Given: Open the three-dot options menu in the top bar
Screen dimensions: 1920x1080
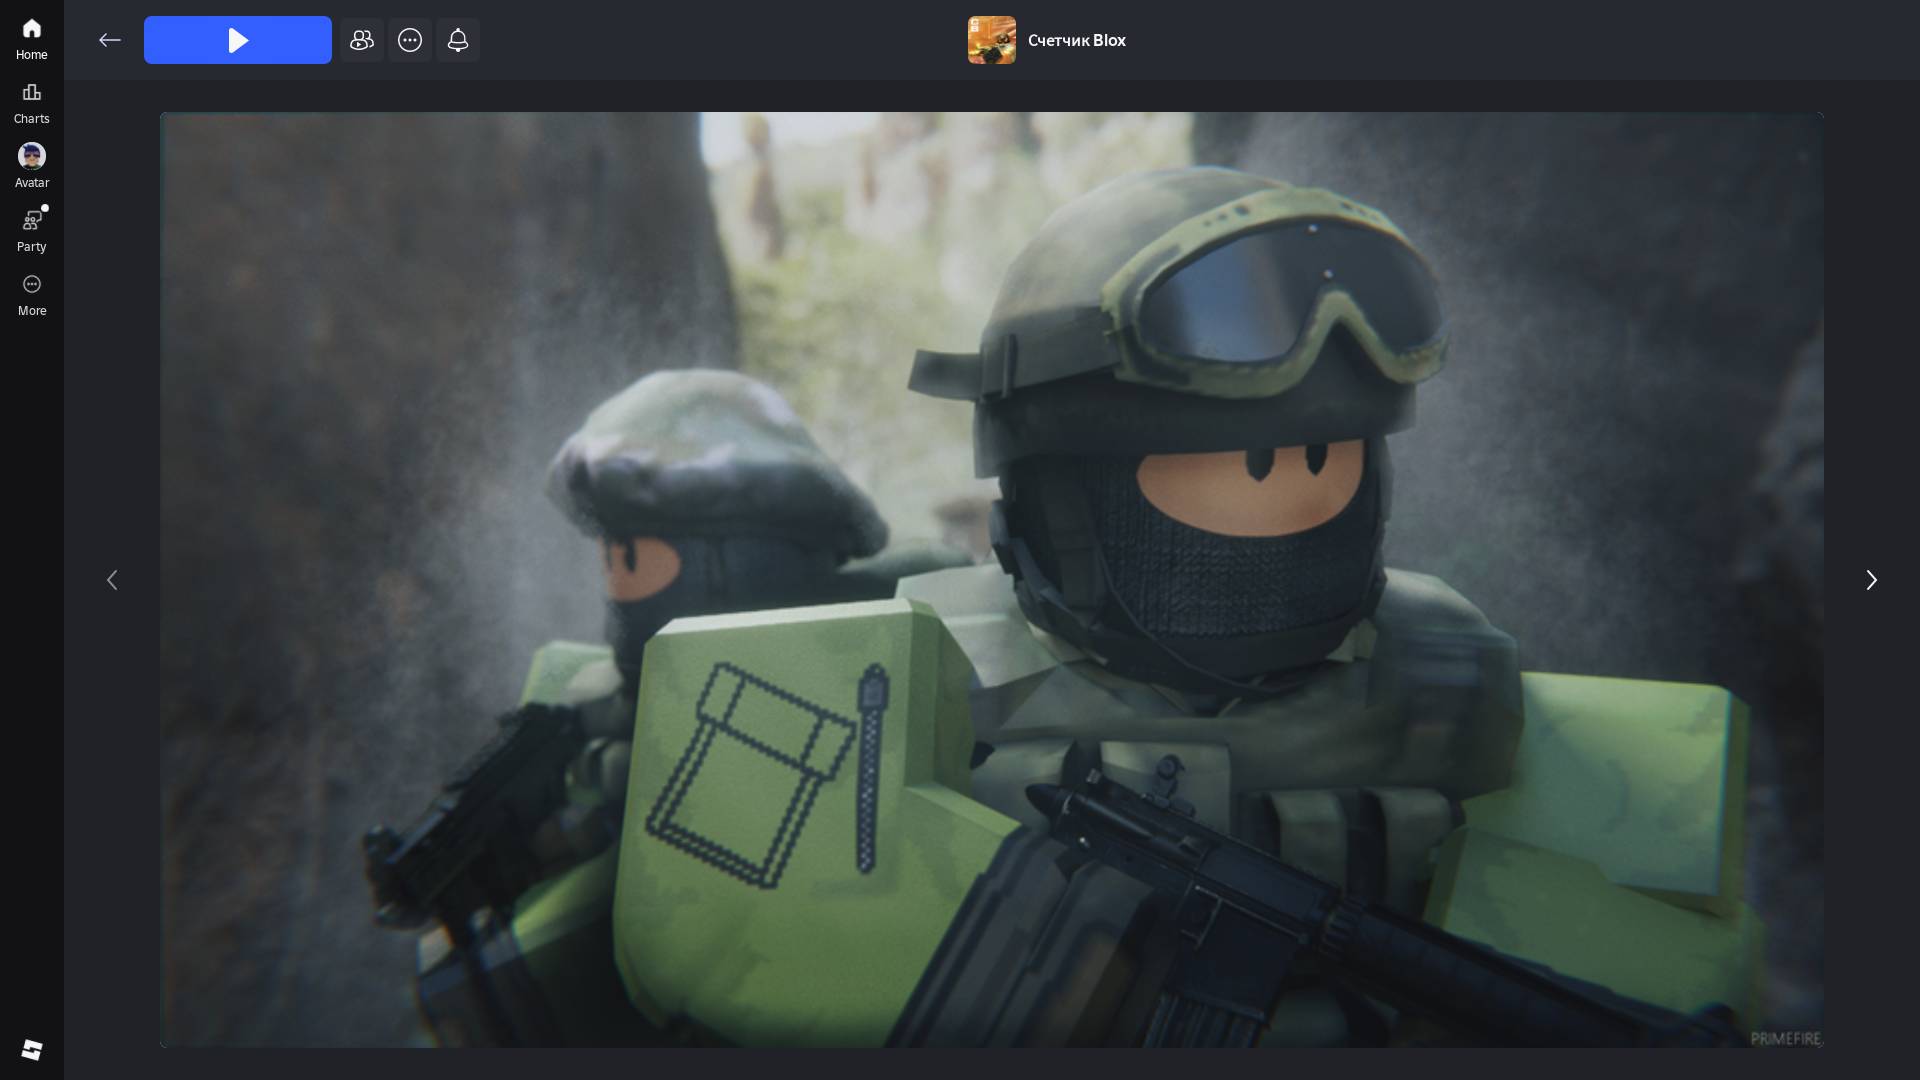Looking at the screenshot, I should [410, 40].
